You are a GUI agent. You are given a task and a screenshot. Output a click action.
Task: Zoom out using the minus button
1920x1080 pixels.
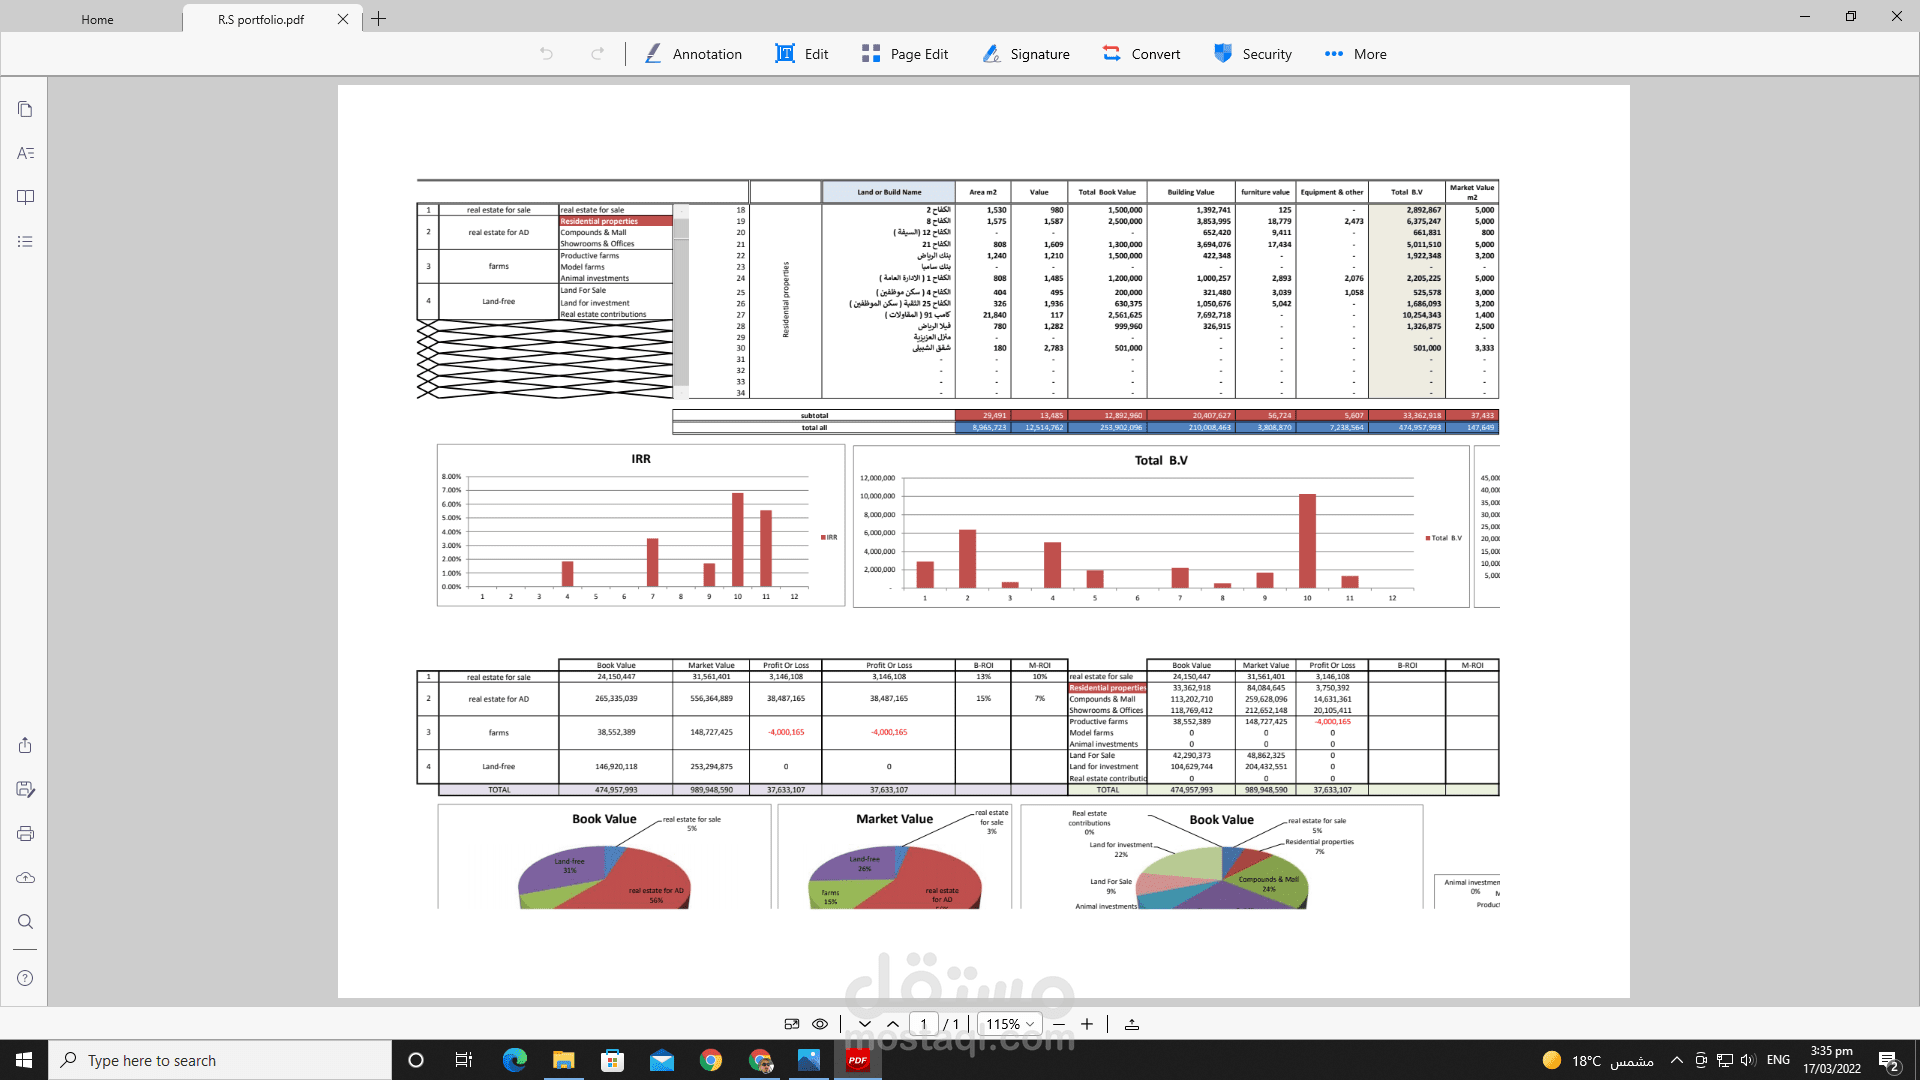click(x=1059, y=1024)
